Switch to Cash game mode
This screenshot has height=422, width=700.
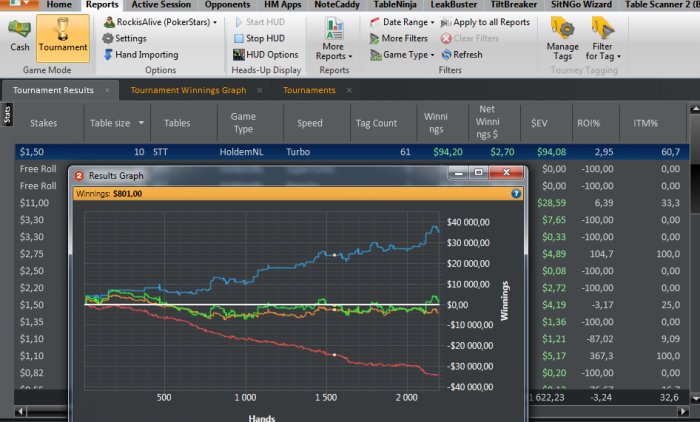(19, 36)
